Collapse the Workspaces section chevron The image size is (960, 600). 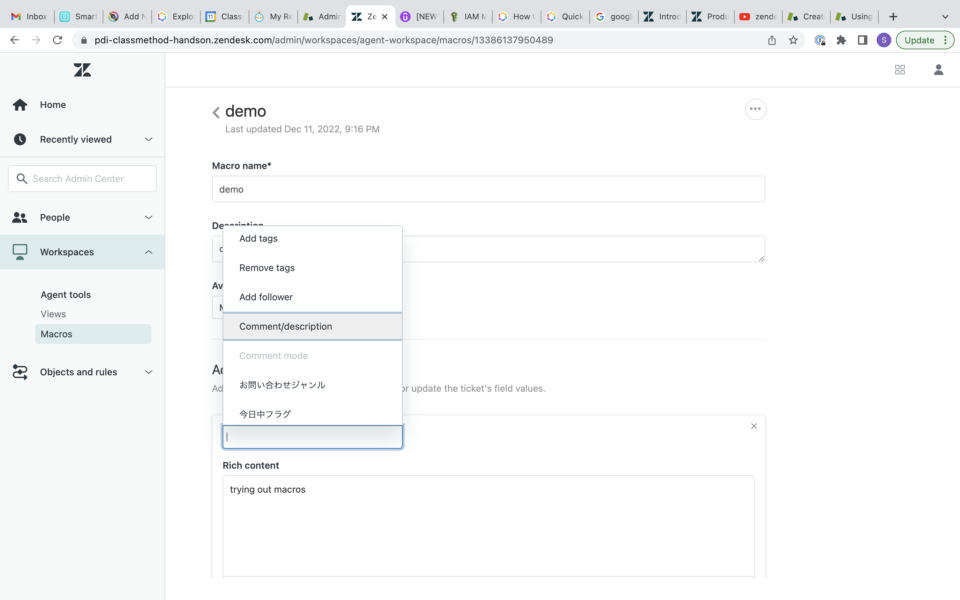click(x=148, y=252)
